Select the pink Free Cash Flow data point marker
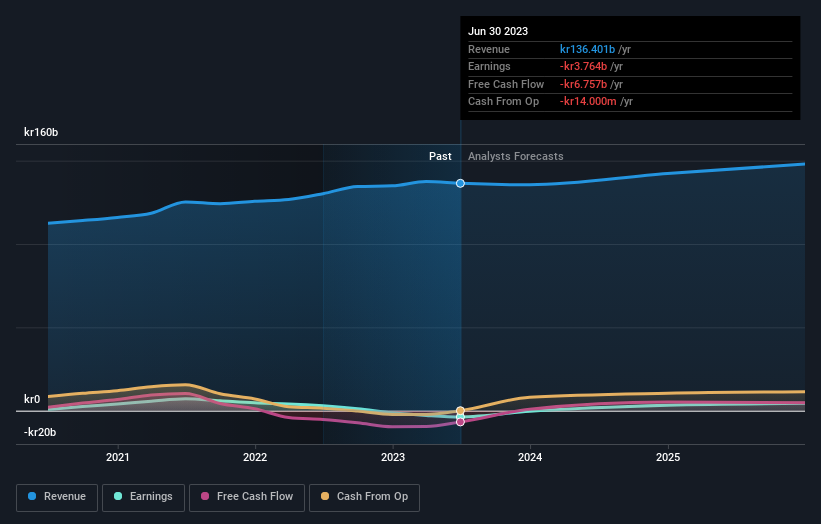Image resolution: width=821 pixels, height=524 pixels. coord(460,422)
